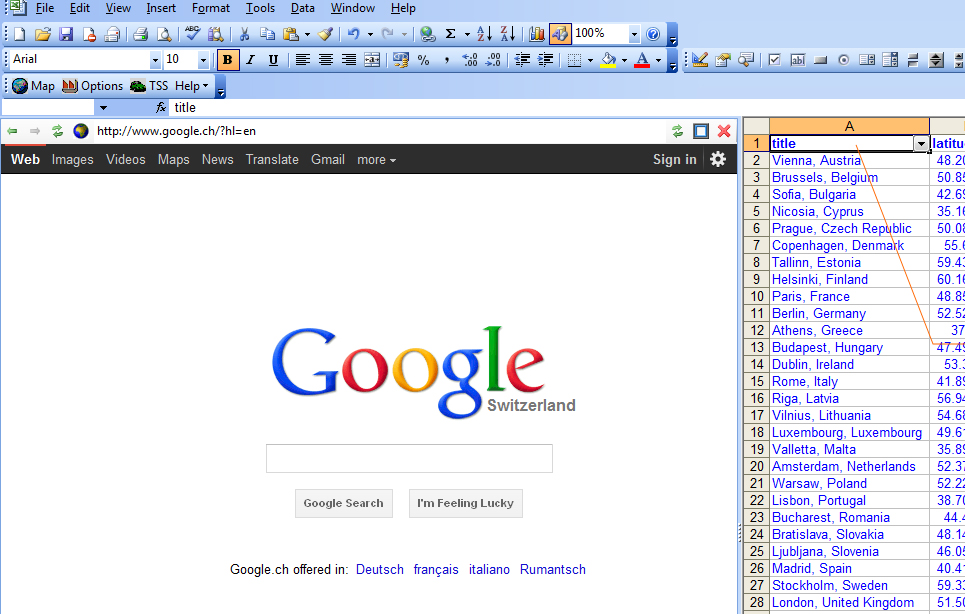Sort descending Z to A

point(508,34)
